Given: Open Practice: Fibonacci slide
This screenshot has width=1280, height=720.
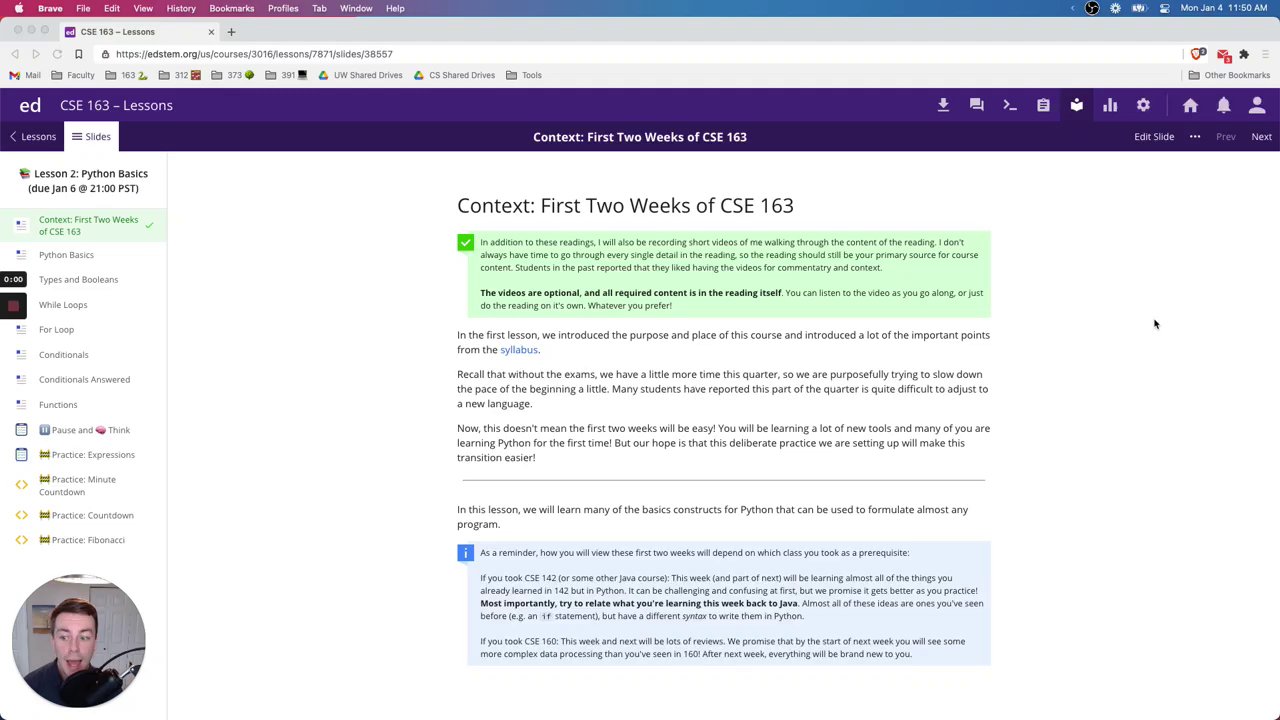Looking at the screenshot, I should (82, 540).
